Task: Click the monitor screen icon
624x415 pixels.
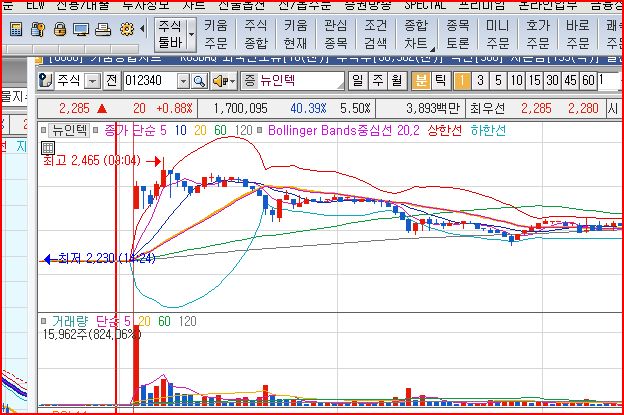Action: (79, 29)
